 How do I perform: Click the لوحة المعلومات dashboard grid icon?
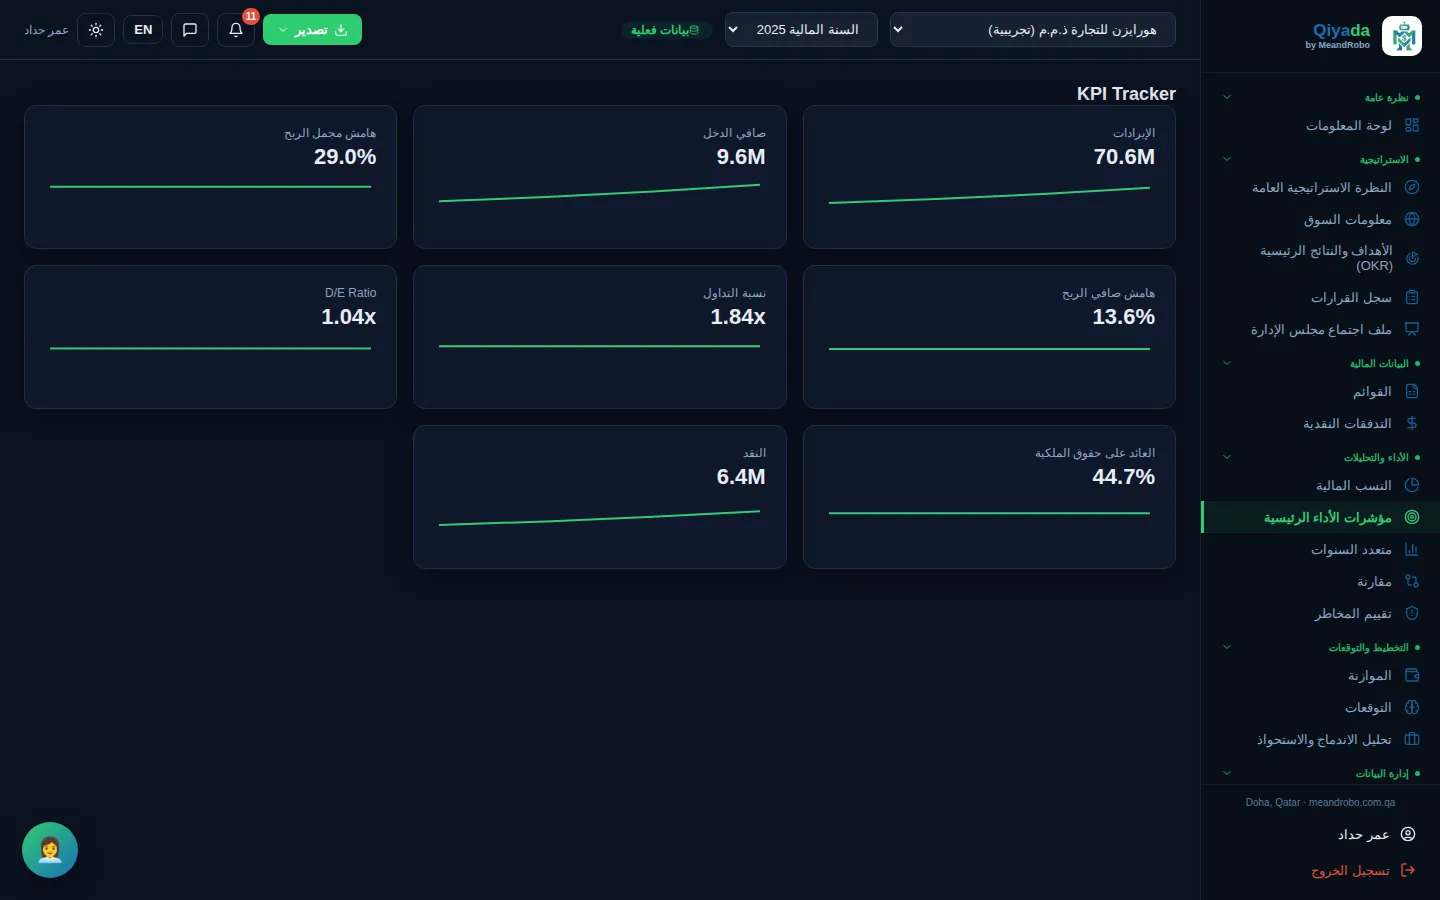1412,125
